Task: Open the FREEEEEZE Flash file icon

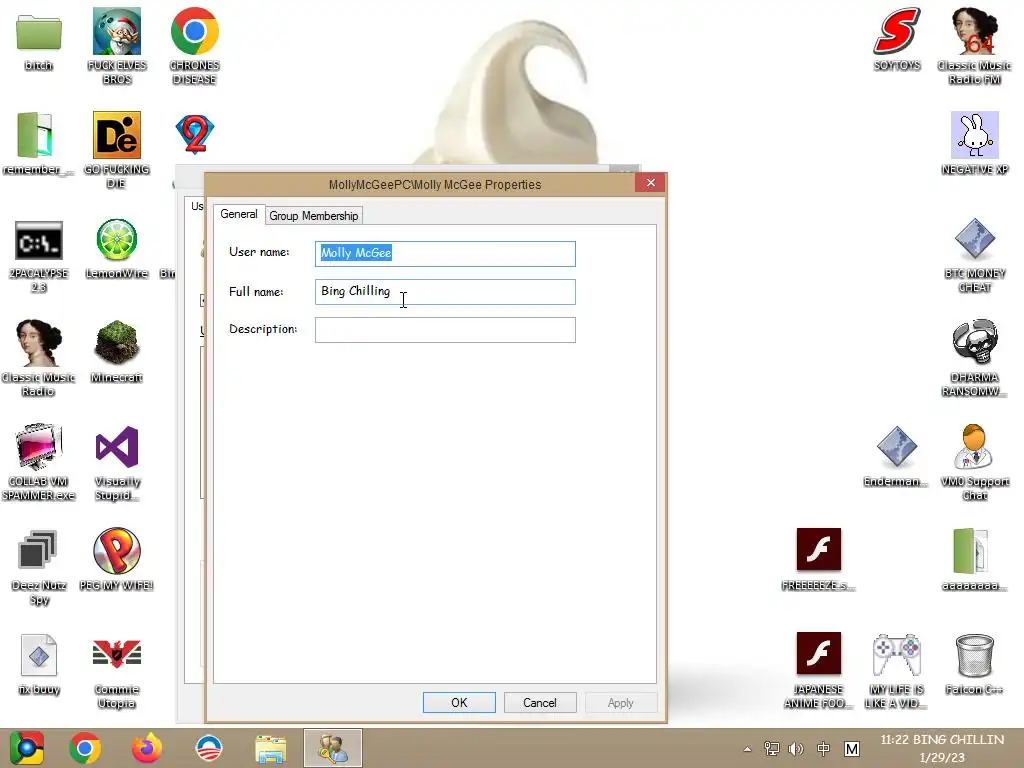Action: coord(818,549)
